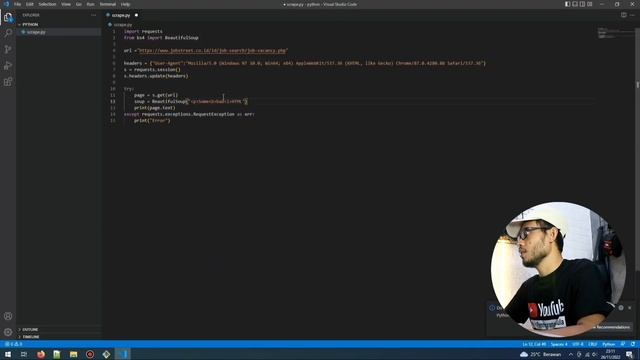Open errors and warnings count in status bar

pyautogui.click(x=13, y=344)
